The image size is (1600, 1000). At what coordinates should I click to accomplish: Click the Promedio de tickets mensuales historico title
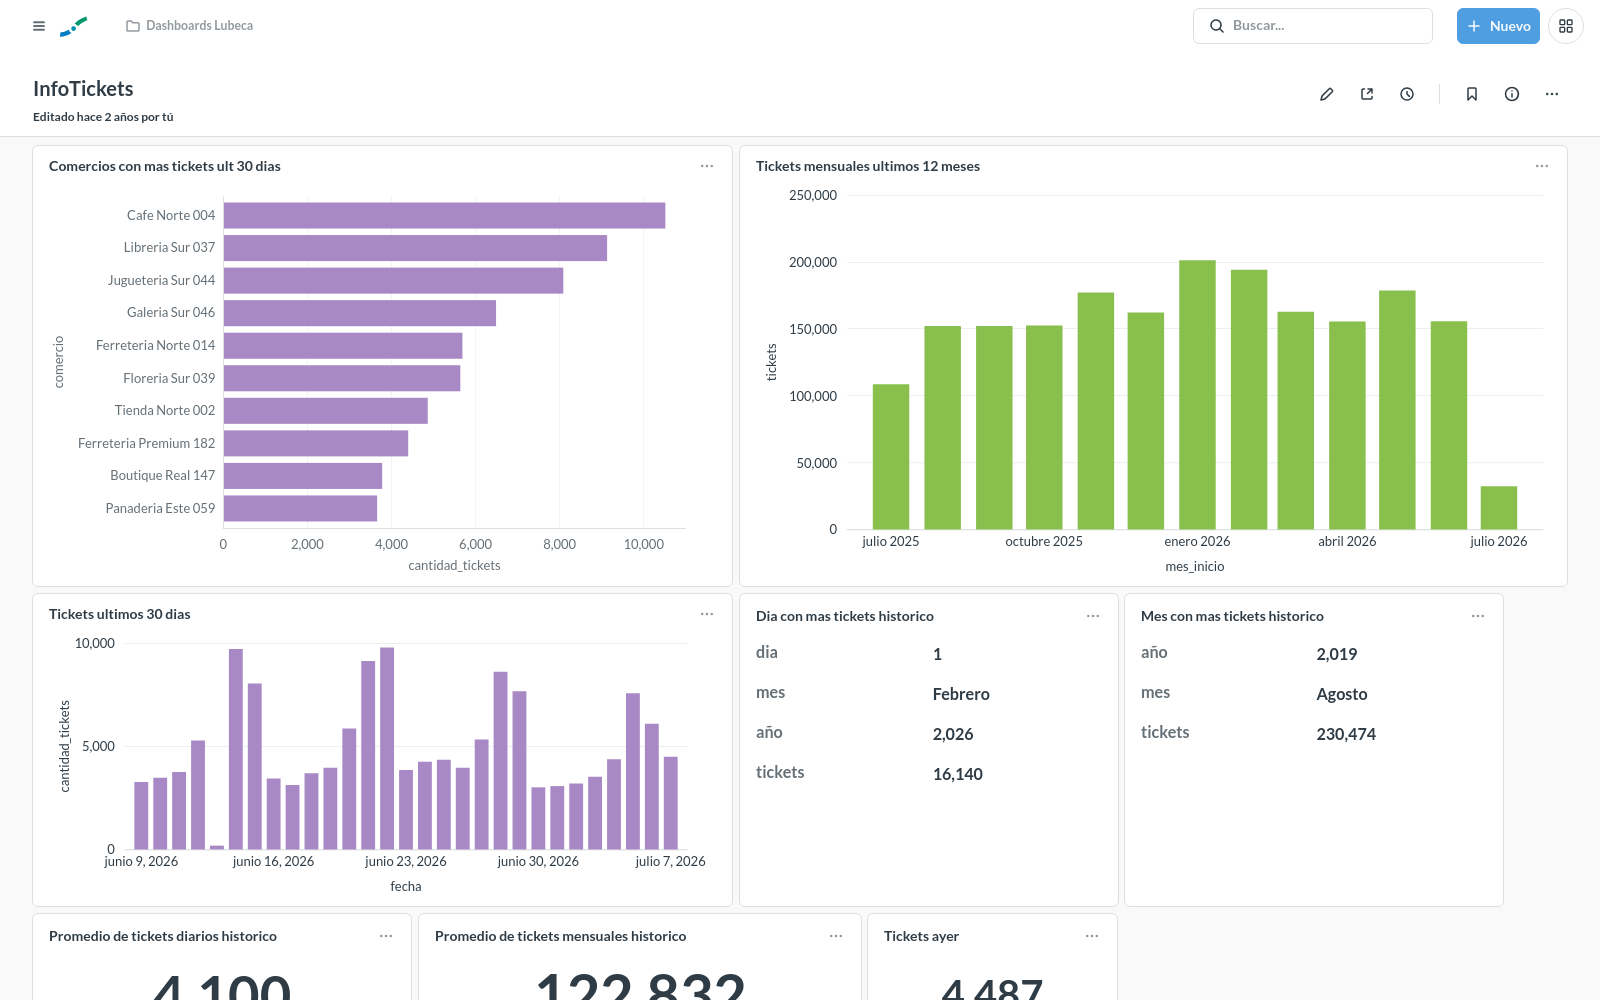(561, 936)
